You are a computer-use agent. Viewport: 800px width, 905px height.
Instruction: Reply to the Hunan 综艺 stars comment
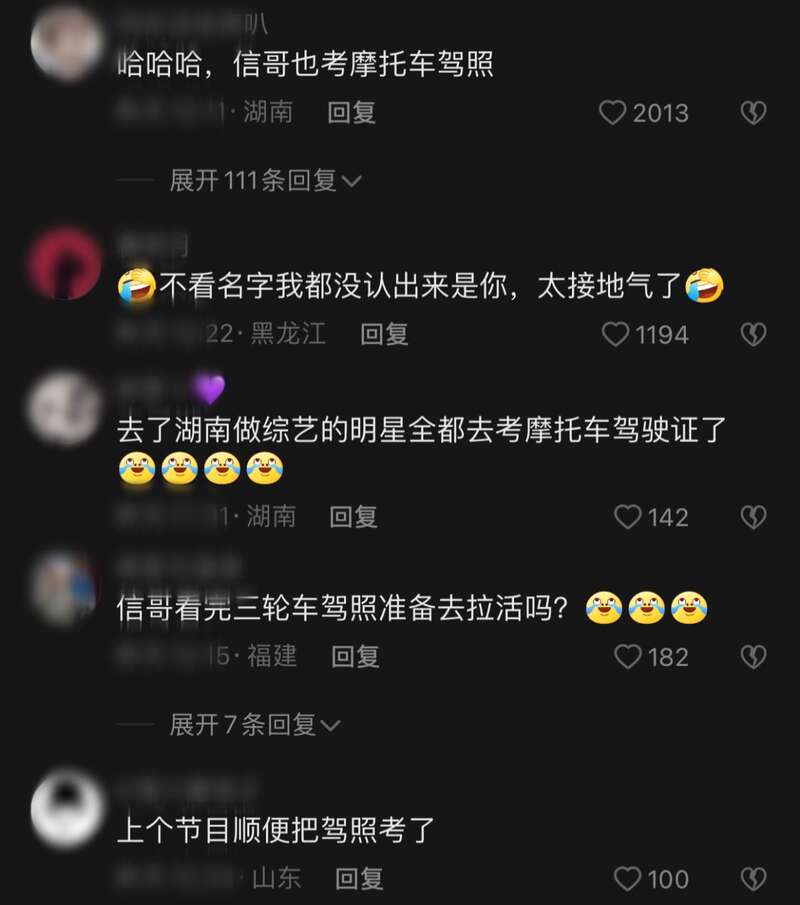pos(354,517)
